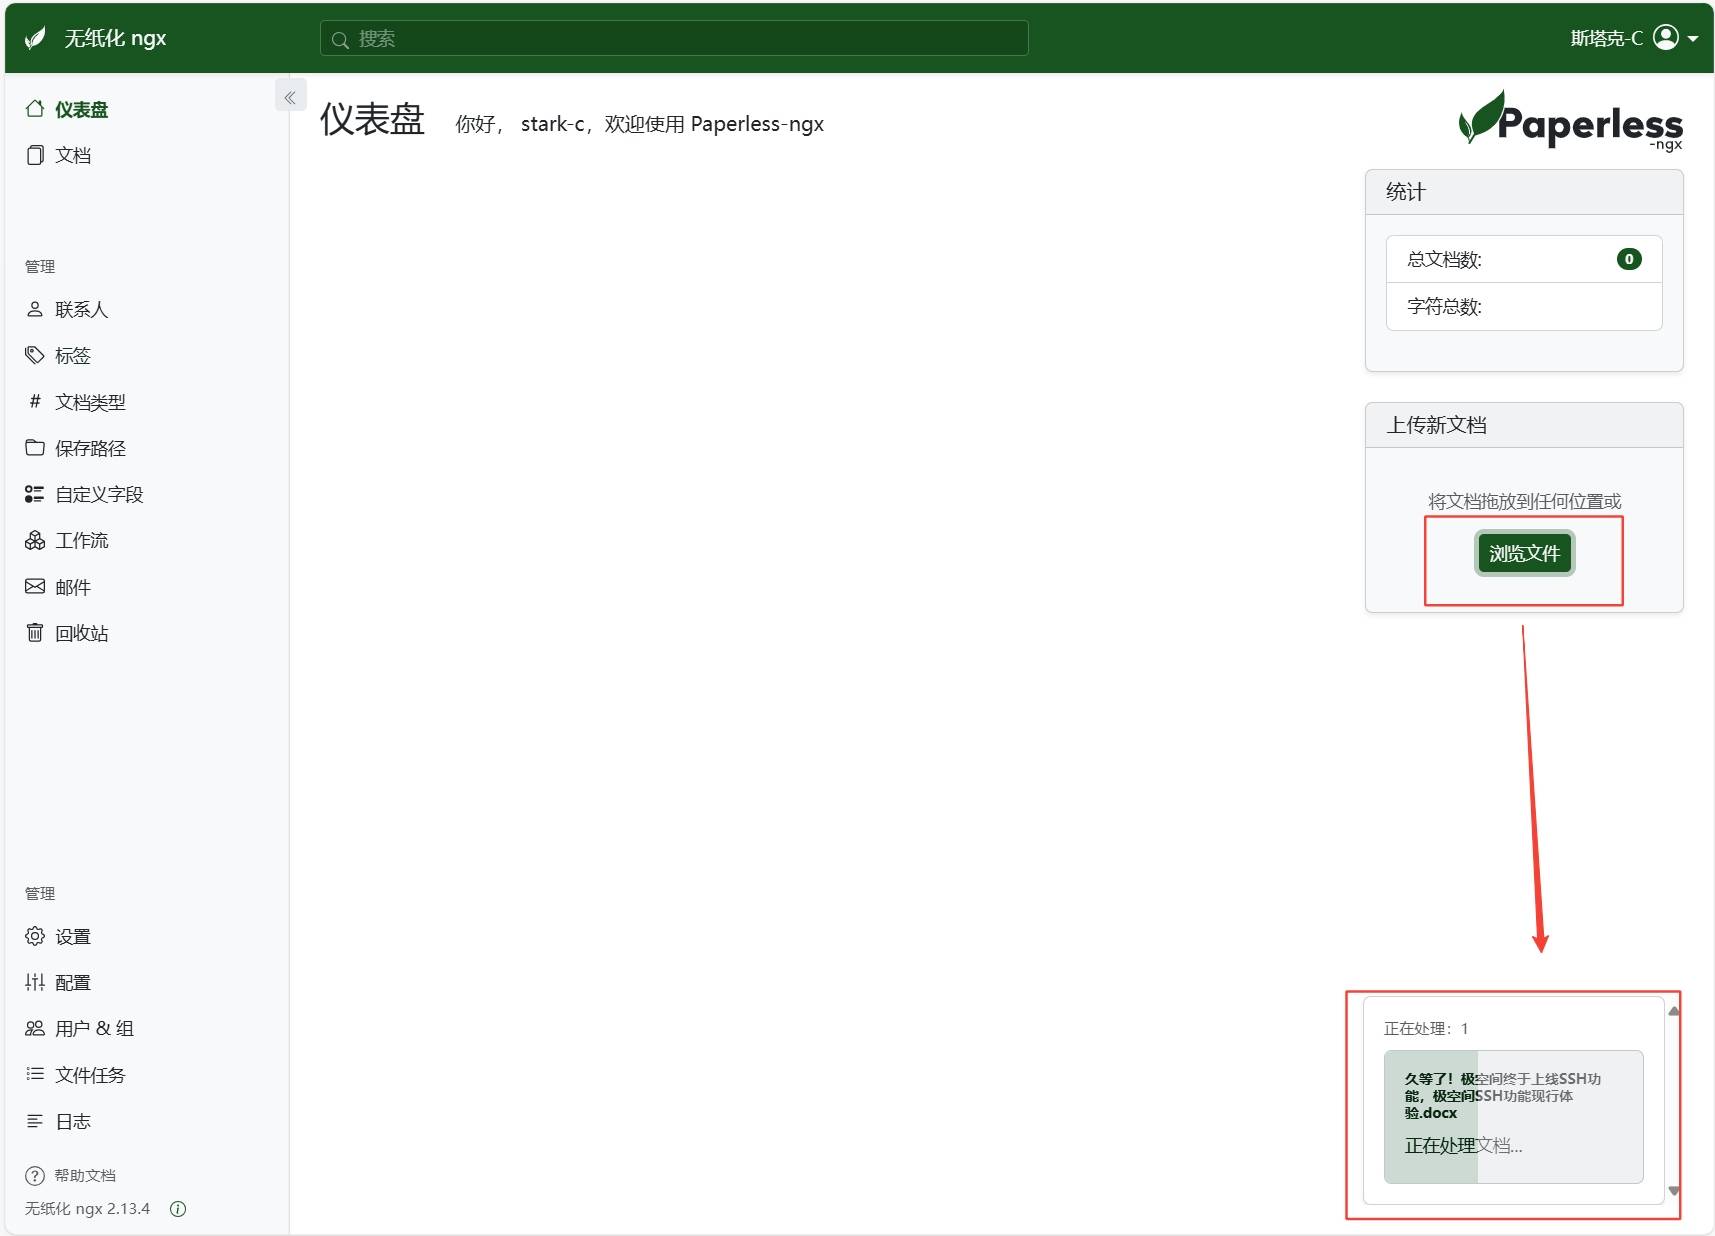The width and height of the screenshot is (1715, 1236).
Task: Click the folder icon beside 保存路径
Action: point(35,447)
